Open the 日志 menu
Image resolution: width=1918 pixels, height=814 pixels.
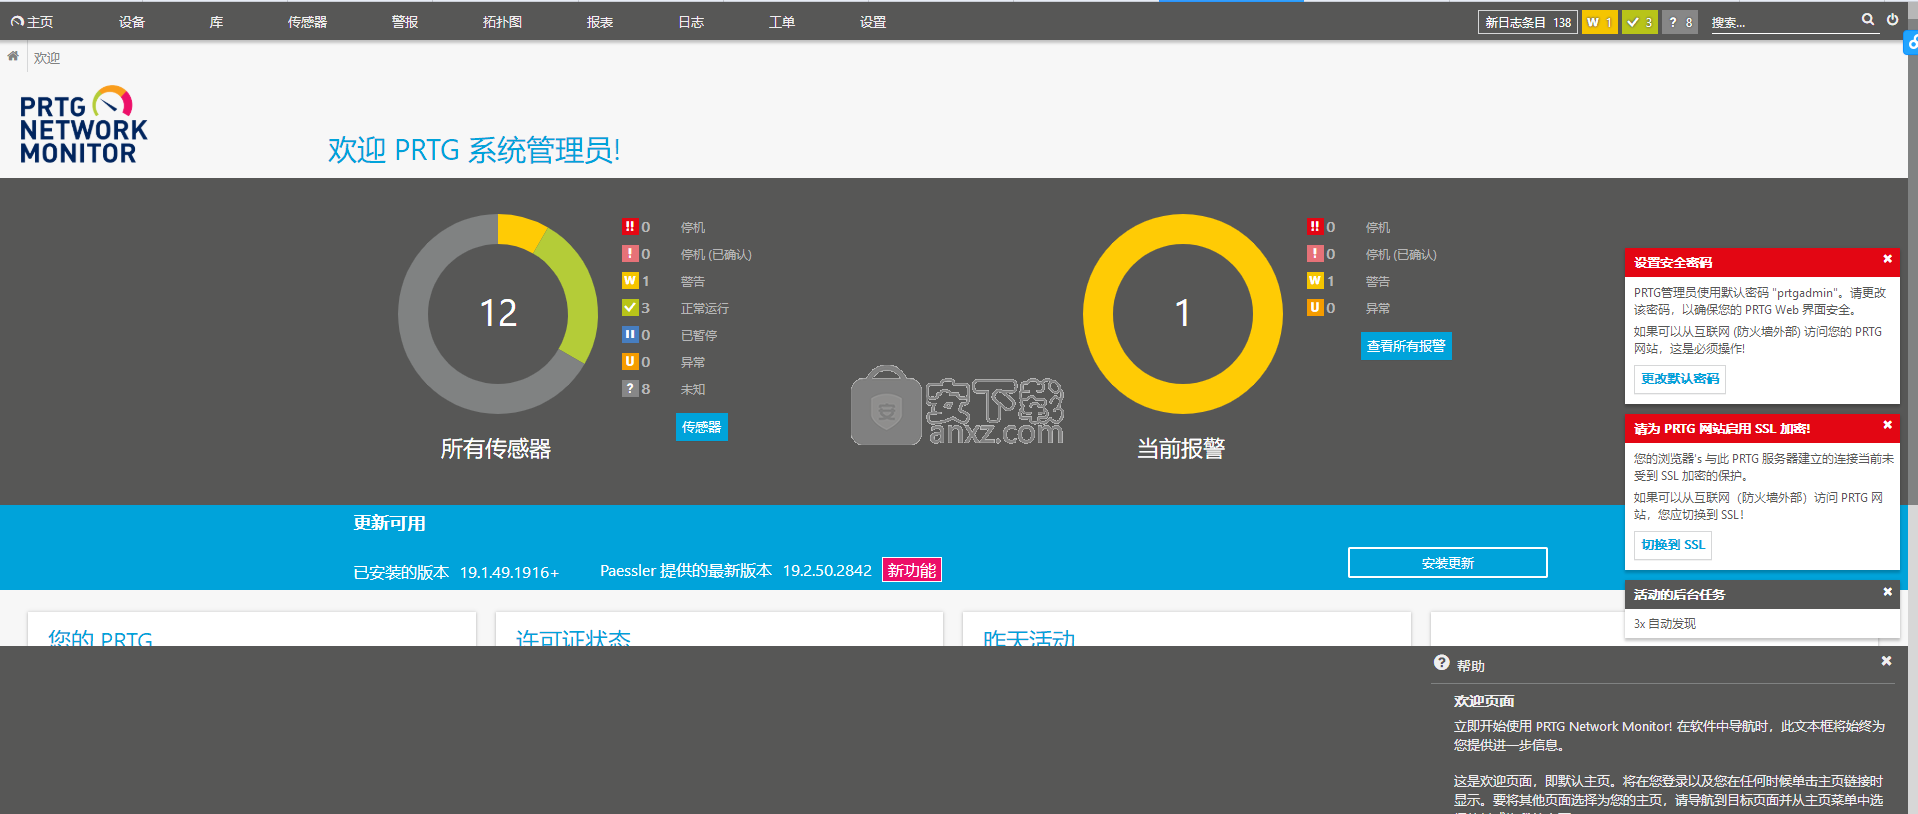point(691,22)
